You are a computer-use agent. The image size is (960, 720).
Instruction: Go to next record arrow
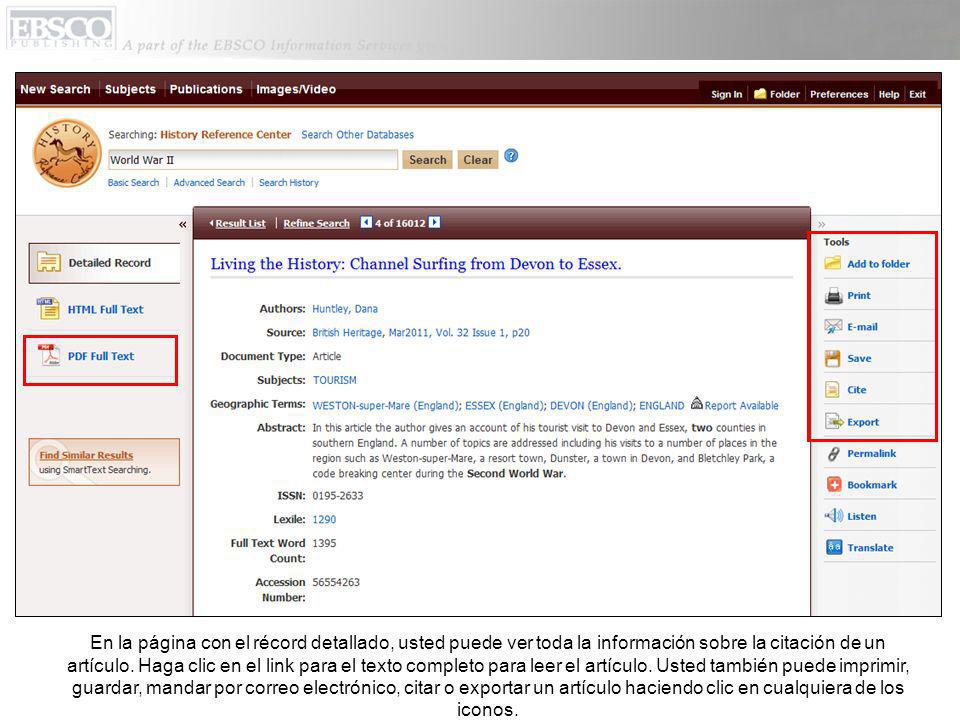435,222
